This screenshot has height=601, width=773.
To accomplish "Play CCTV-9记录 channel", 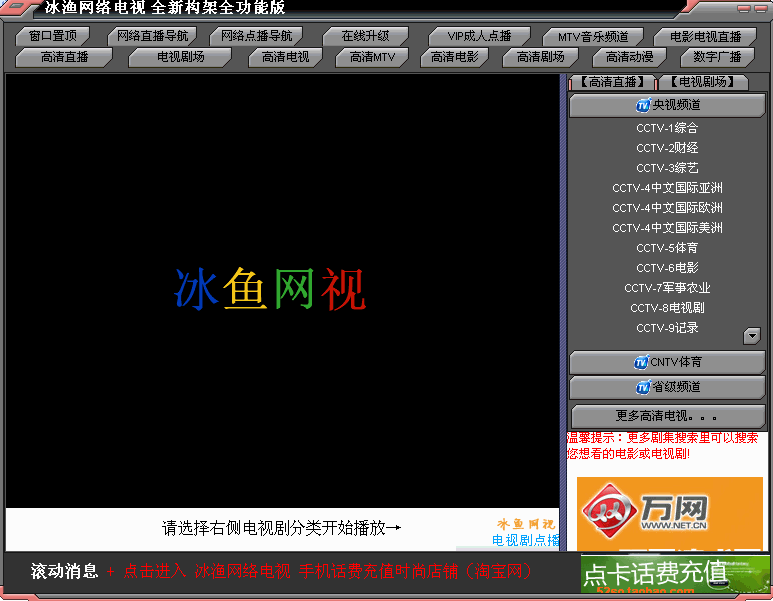I will (667, 328).
